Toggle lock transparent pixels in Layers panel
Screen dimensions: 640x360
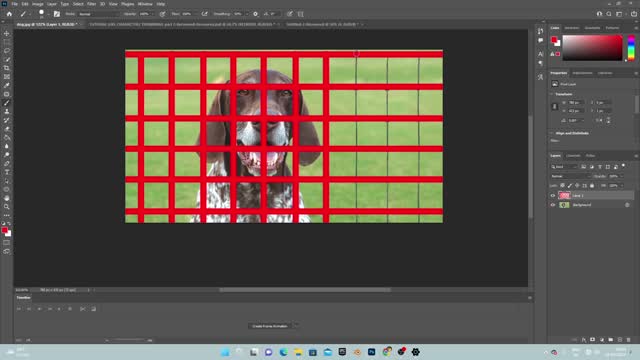click(562, 186)
